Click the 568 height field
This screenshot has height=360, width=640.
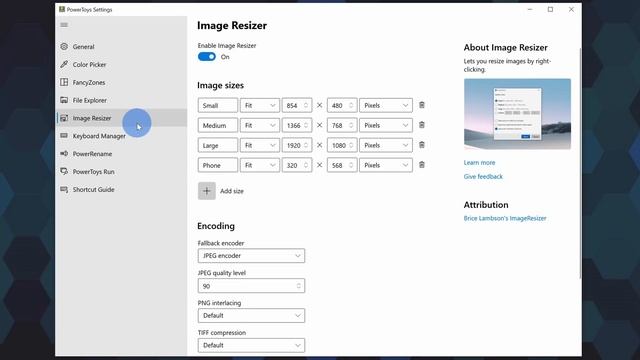342,165
